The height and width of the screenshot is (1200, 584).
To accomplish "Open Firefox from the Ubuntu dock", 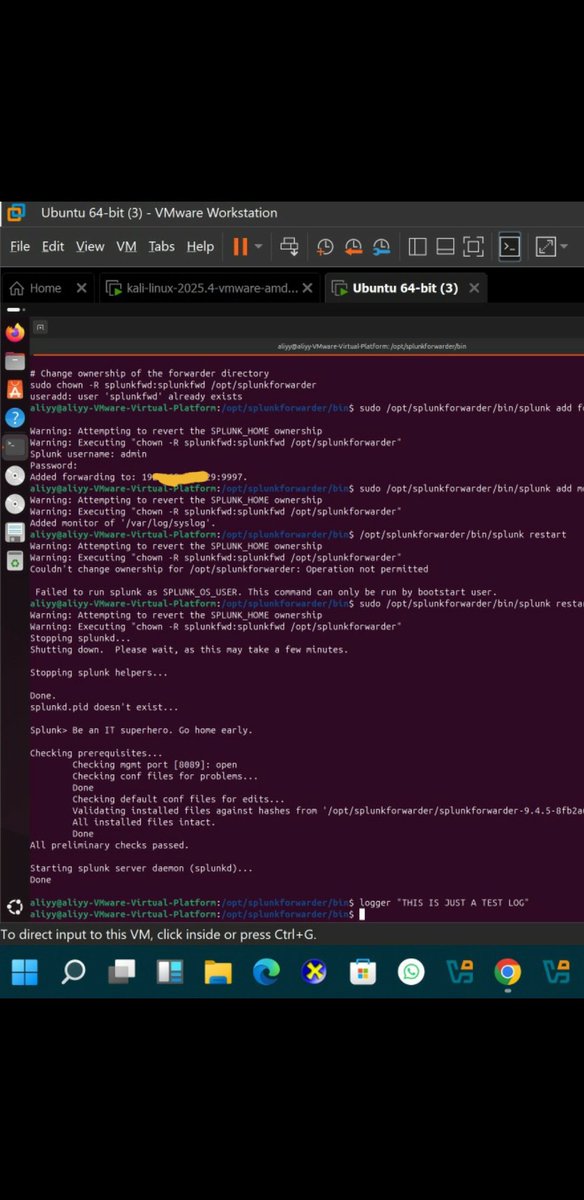I will click(x=15, y=332).
